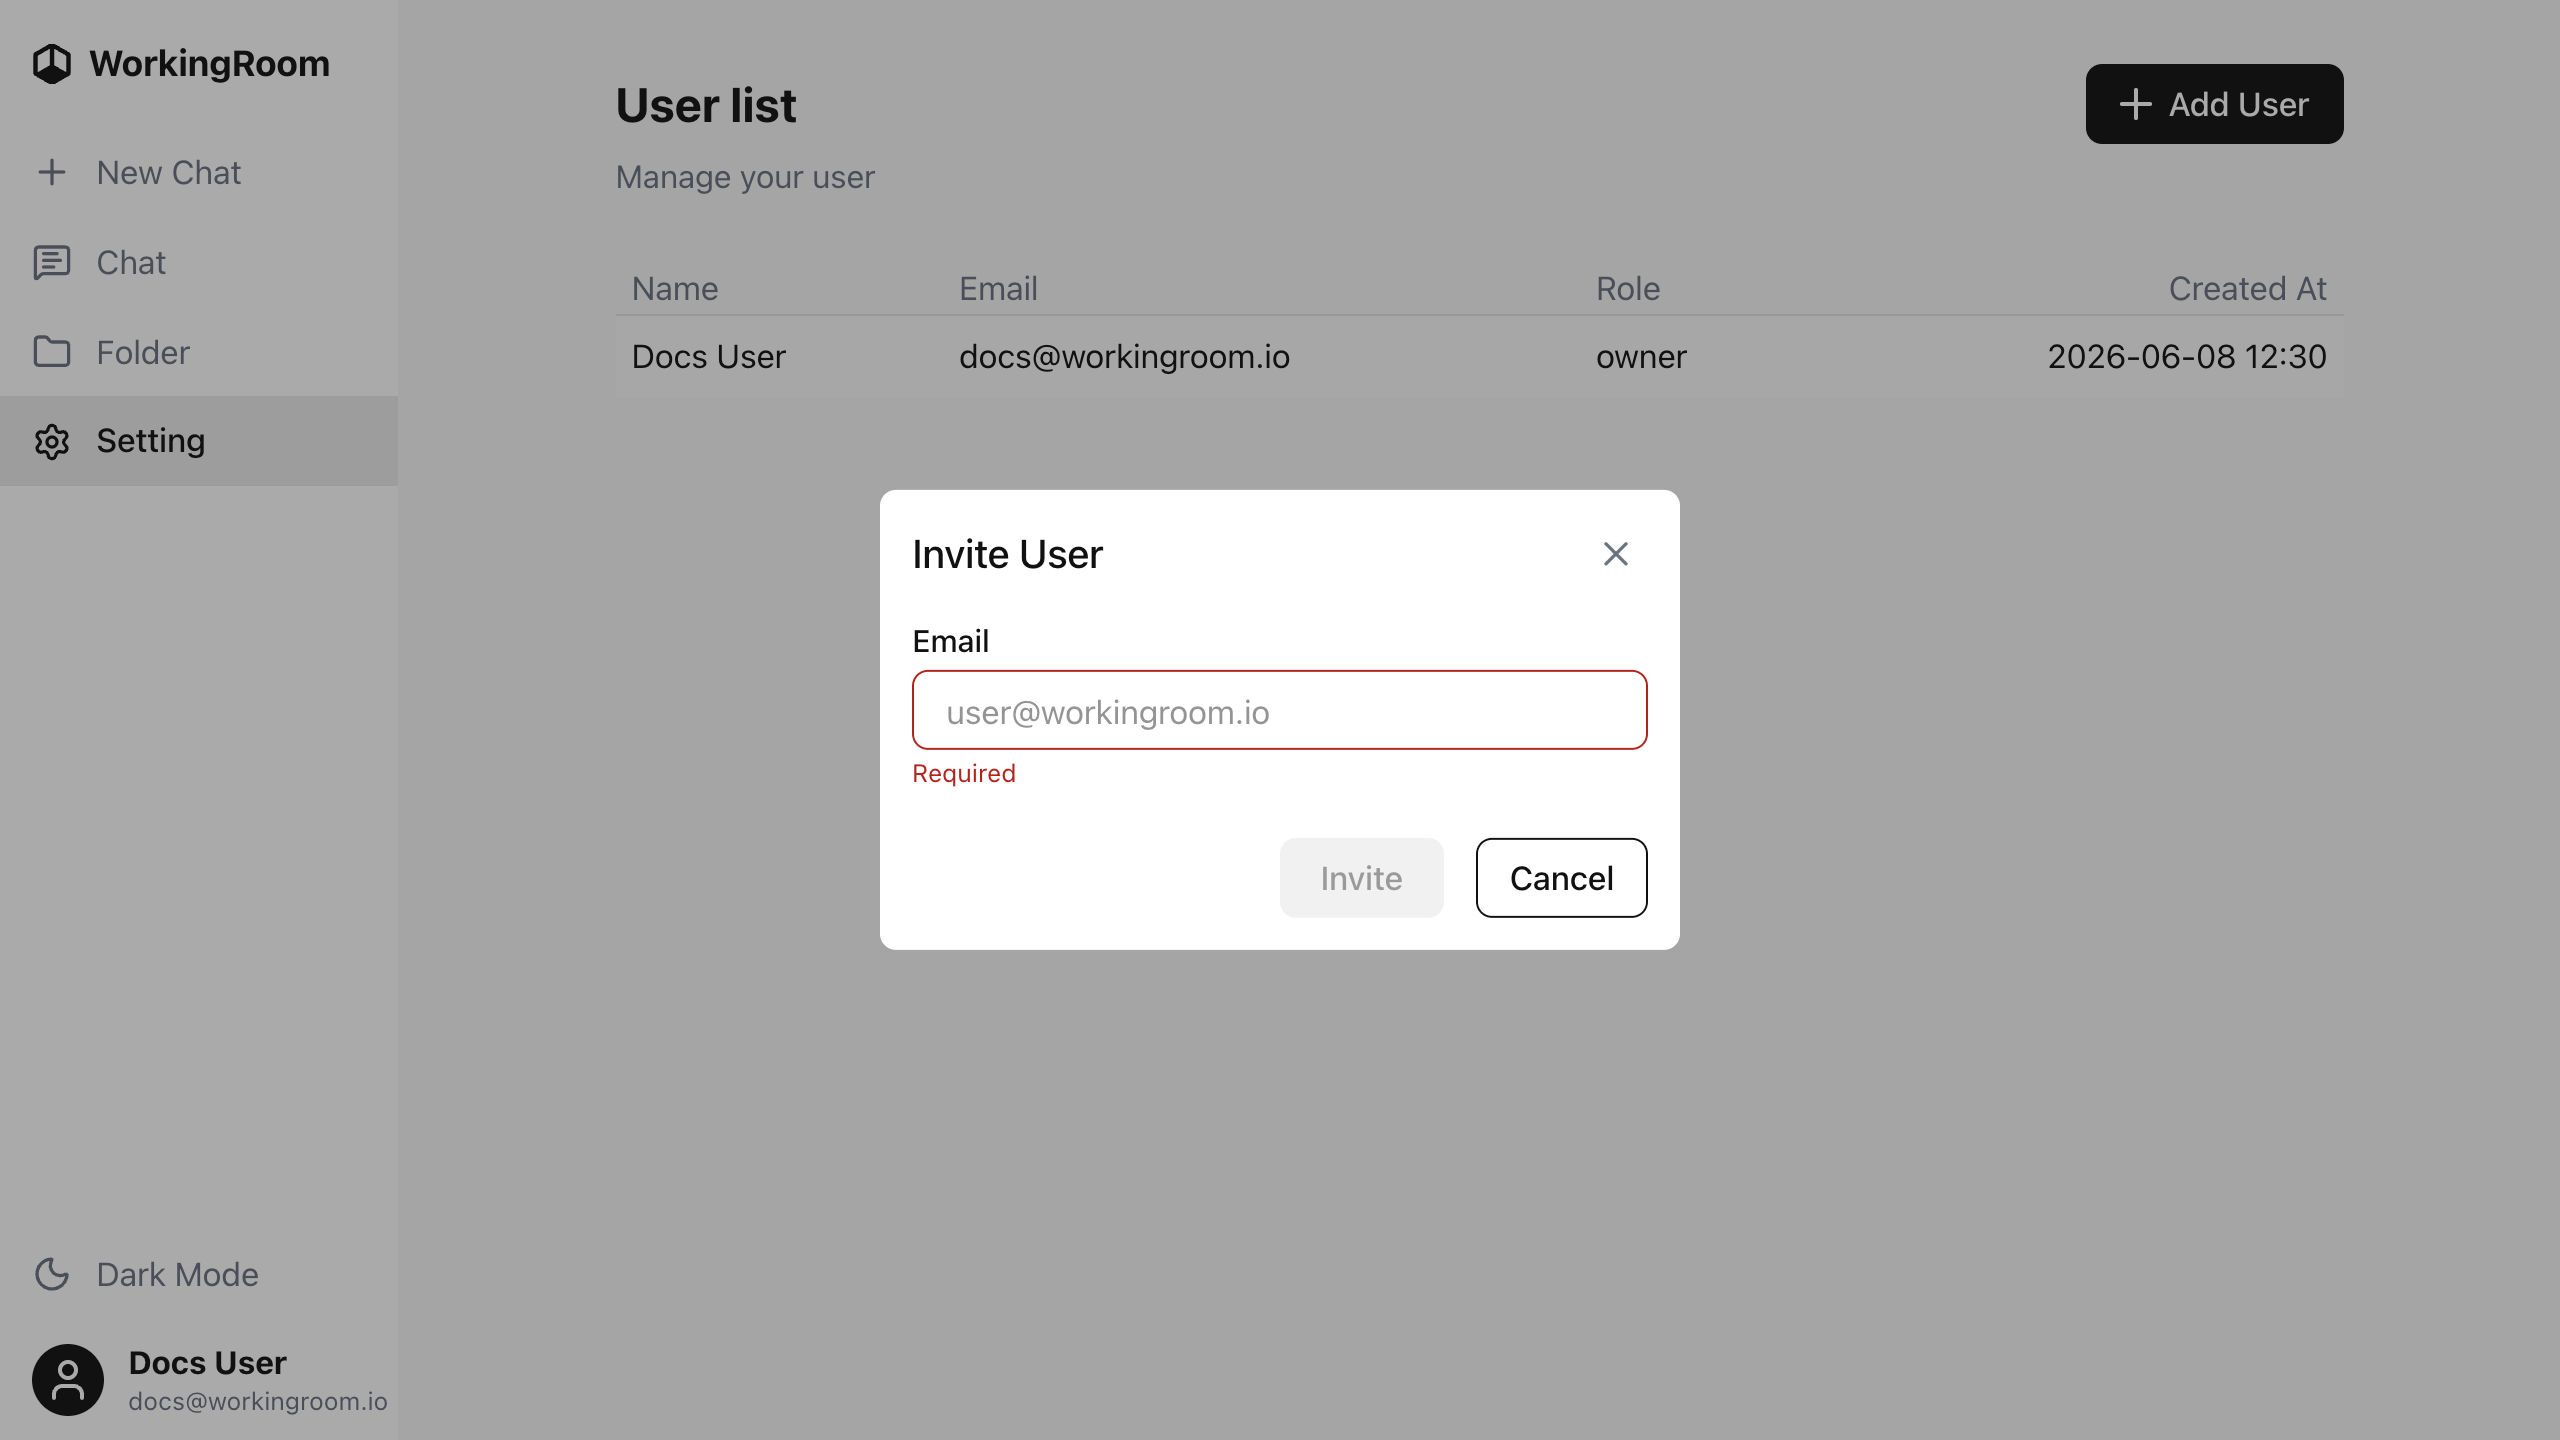Click docs@workingroom.io in the table
This screenshot has width=2560, height=1440.
coord(1124,356)
